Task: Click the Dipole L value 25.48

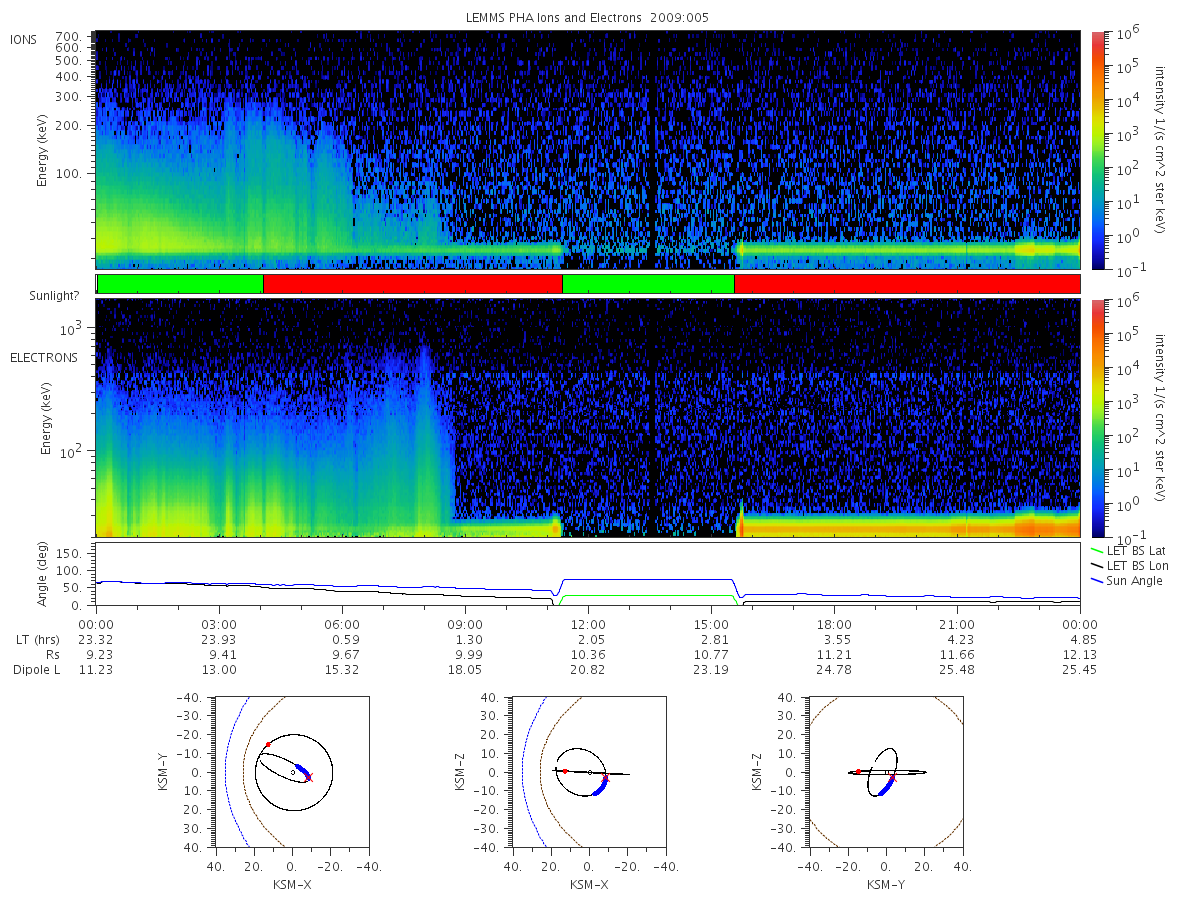Action: click(x=957, y=670)
